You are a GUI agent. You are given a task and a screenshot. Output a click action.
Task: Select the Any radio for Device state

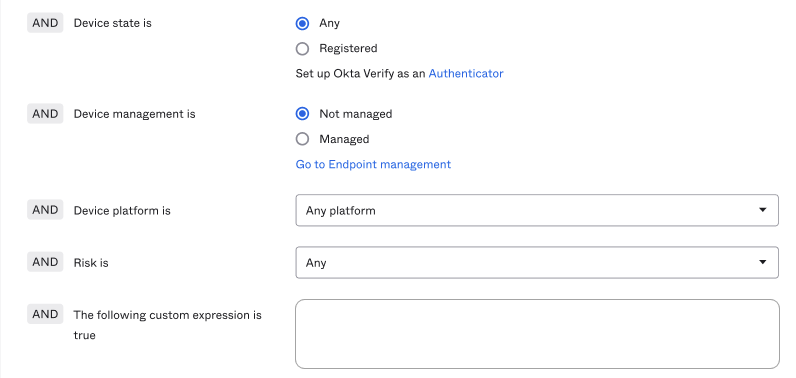click(302, 23)
